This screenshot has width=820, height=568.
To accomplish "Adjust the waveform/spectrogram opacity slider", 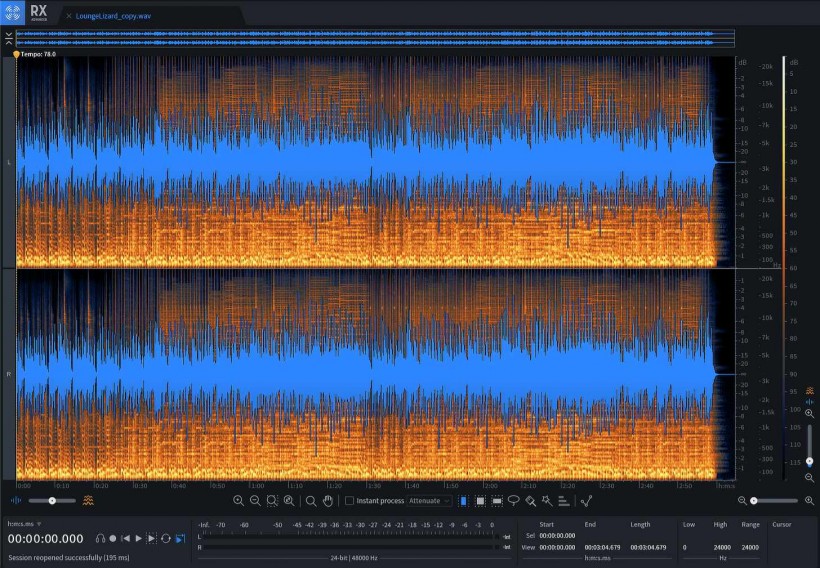I will [x=50, y=500].
